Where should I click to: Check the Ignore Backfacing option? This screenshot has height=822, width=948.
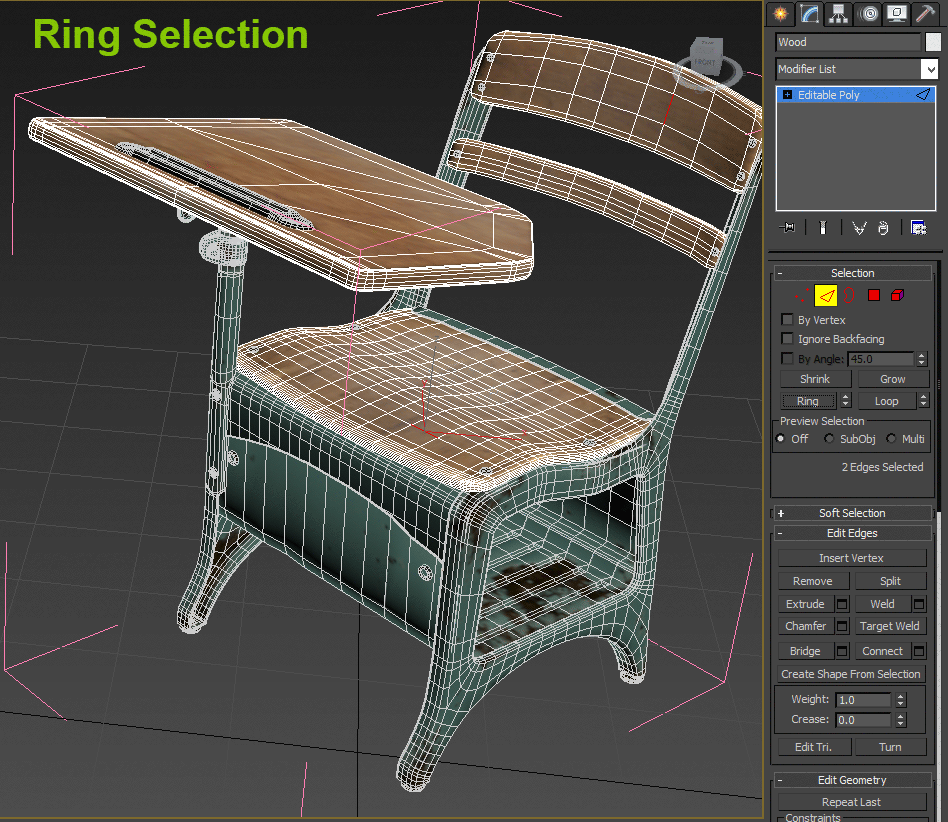[787, 339]
